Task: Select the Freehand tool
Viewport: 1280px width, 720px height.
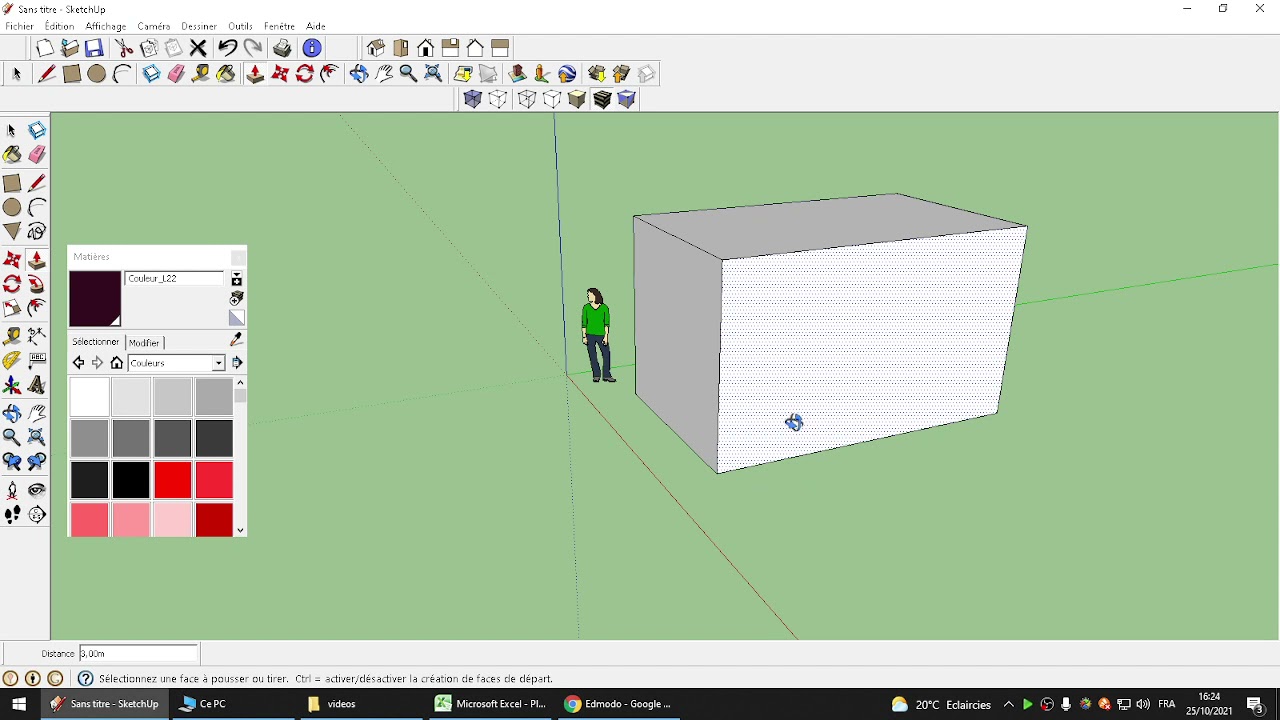Action: 37,232
